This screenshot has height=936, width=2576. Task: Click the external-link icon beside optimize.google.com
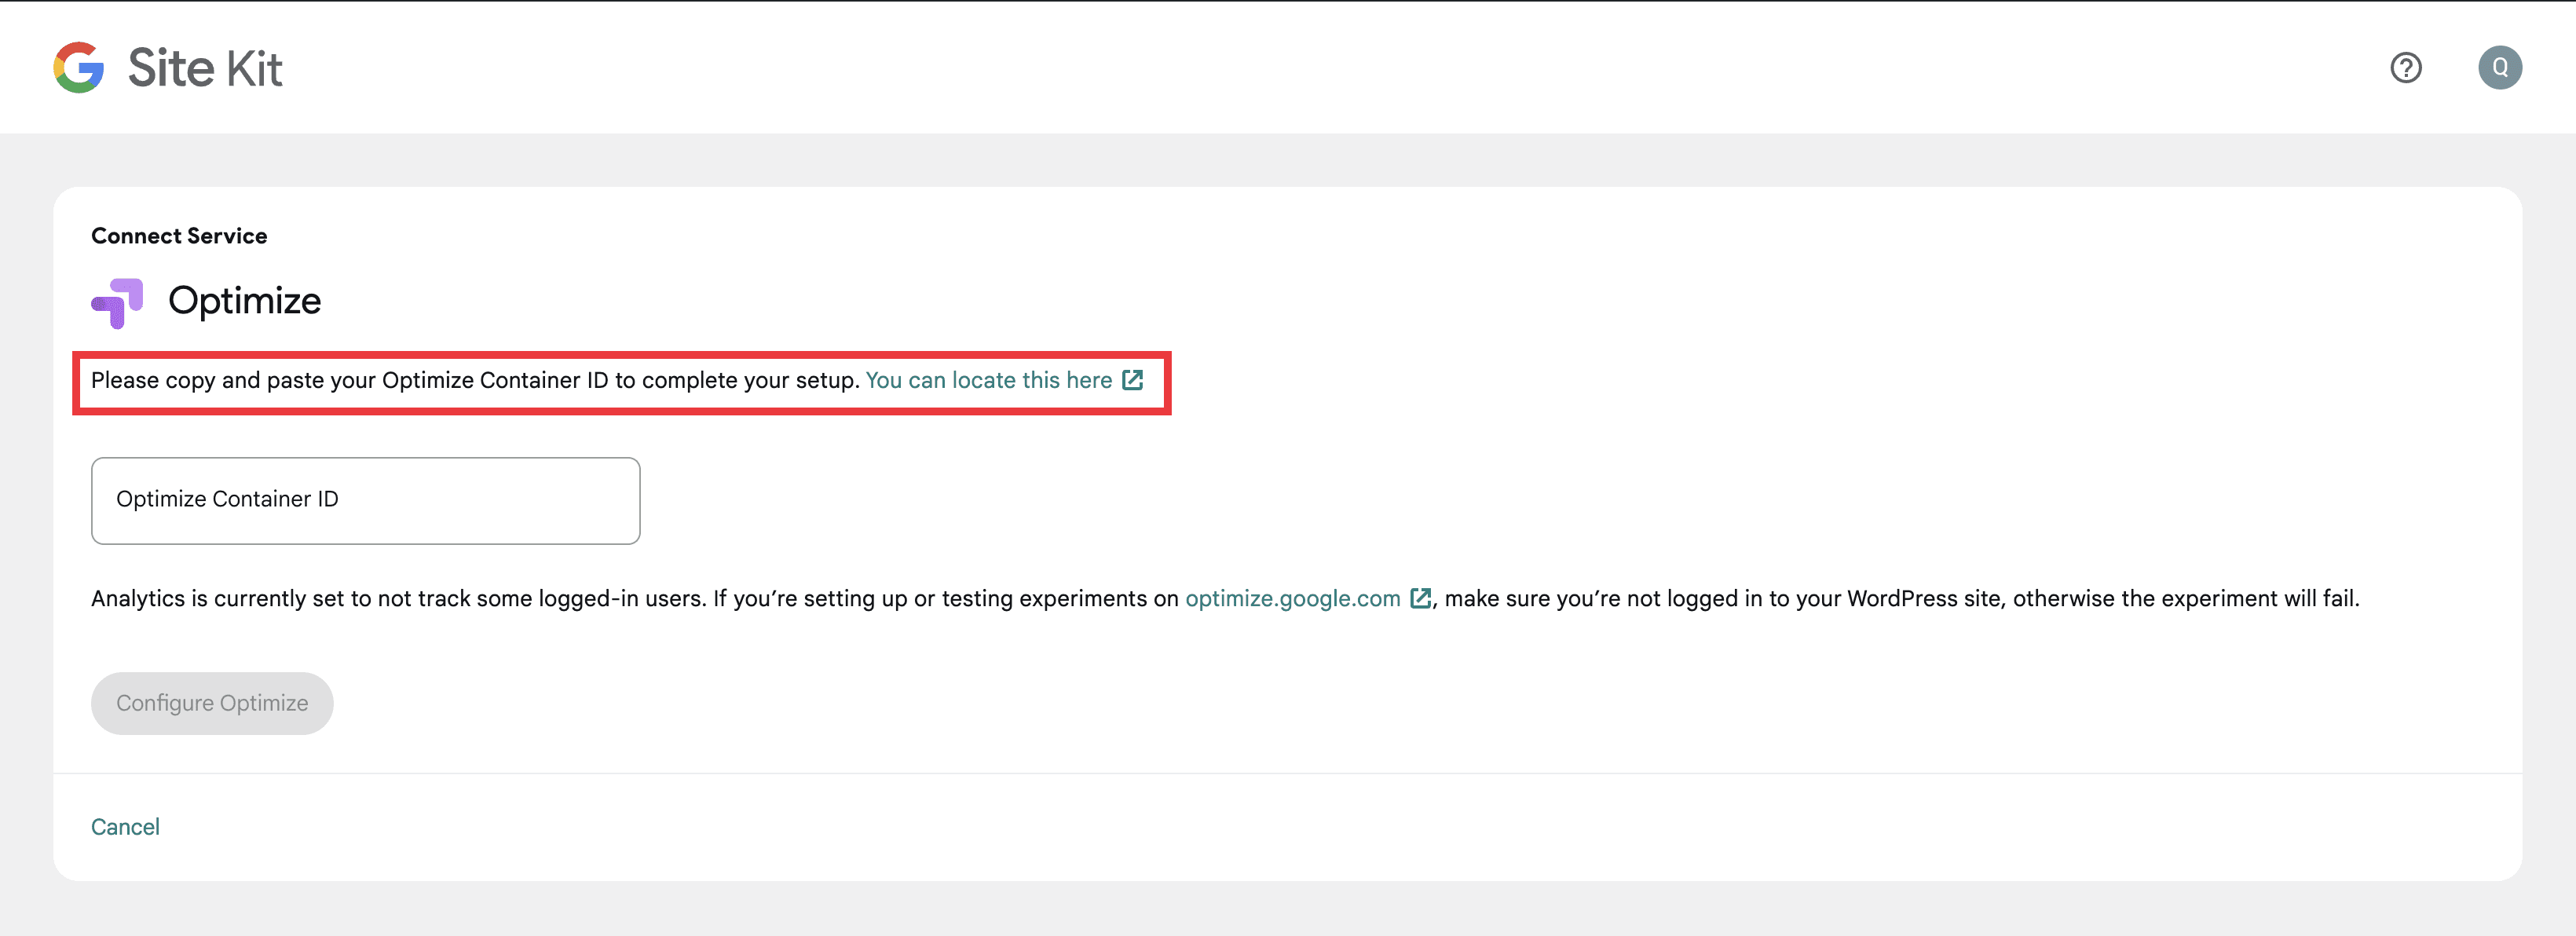(x=1421, y=598)
